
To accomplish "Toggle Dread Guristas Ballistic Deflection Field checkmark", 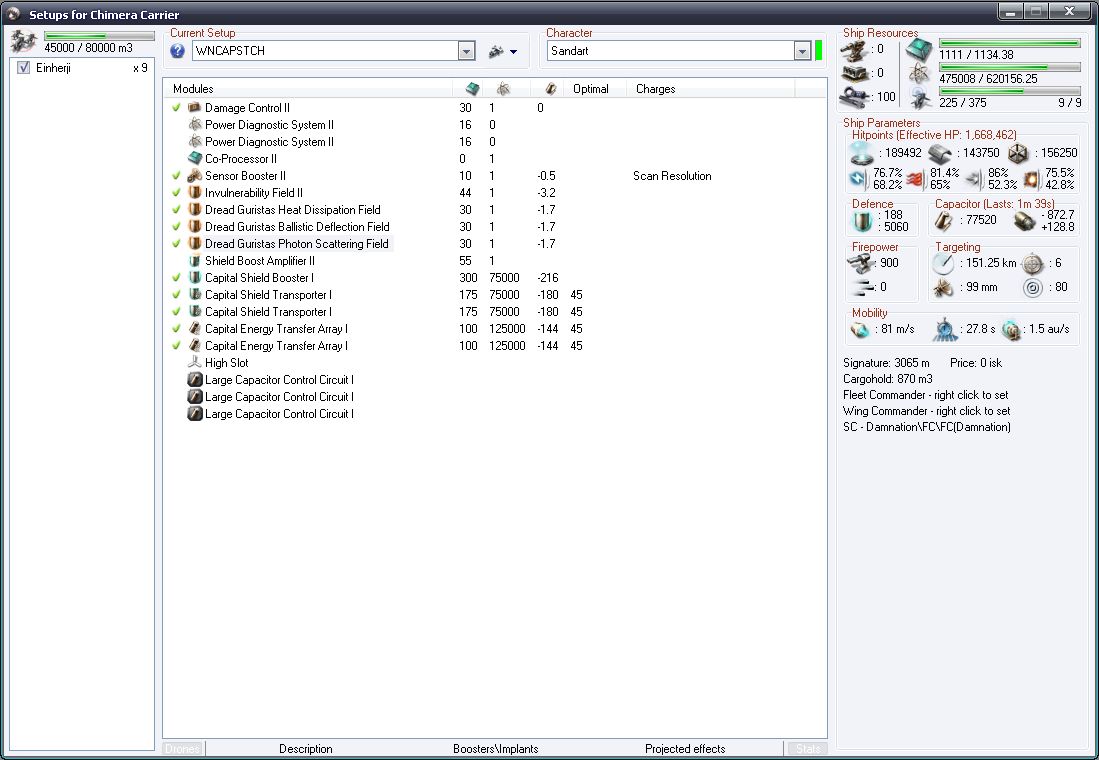I will [176, 226].
